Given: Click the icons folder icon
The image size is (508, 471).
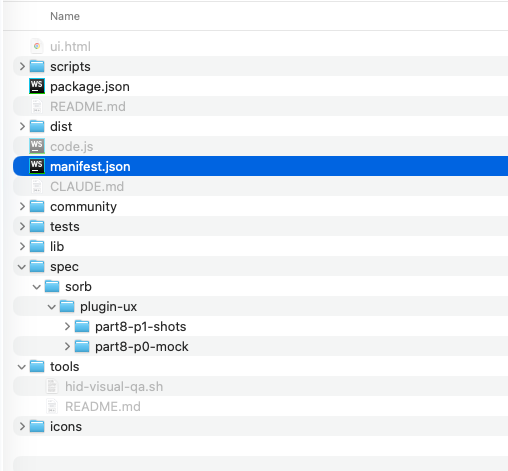Looking at the screenshot, I should (x=37, y=426).
